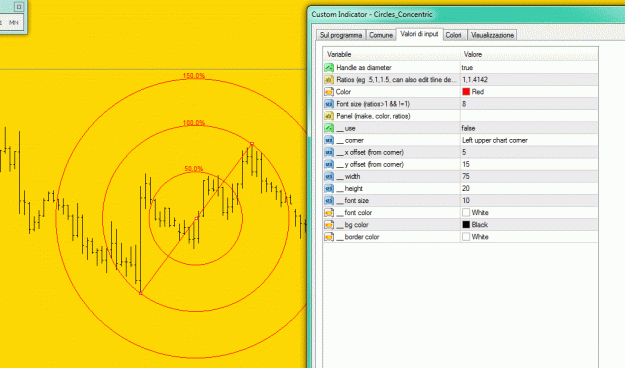This screenshot has width=625, height=368.
Task: Click the MN timeframe button
Action: pyautogui.click(x=14, y=22)
